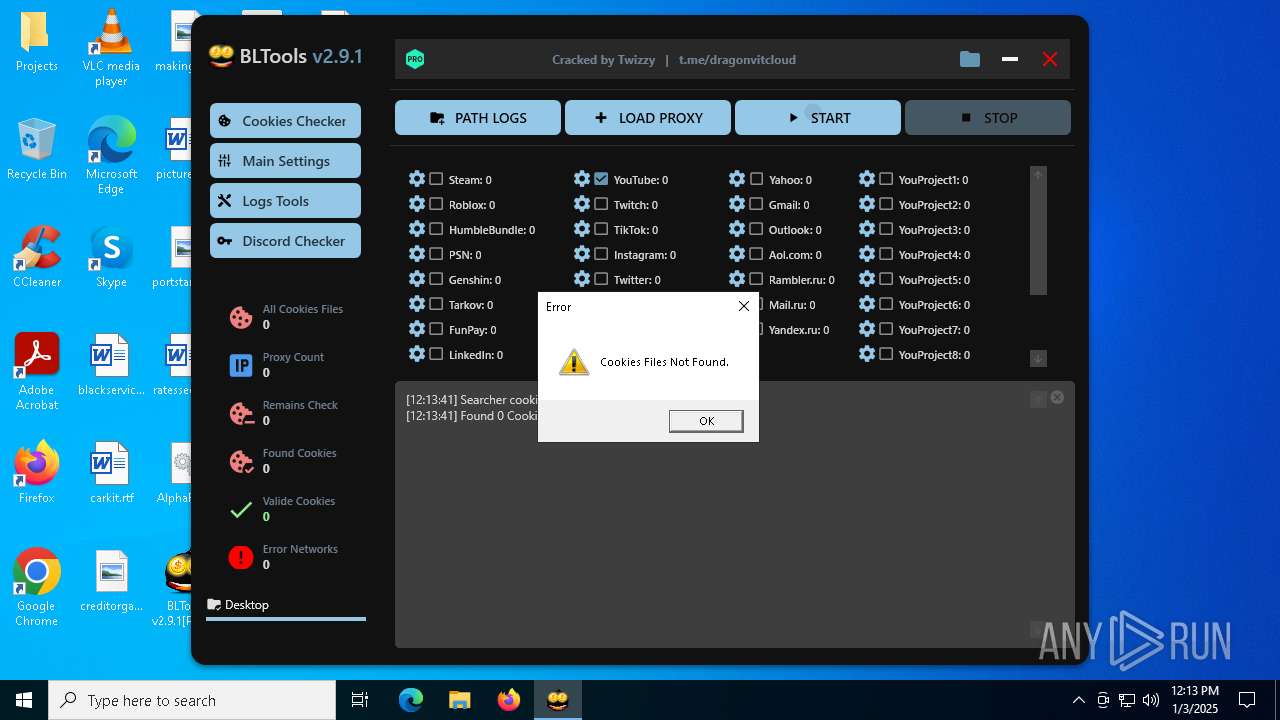Enable the Gmail checkbox
The image size is (1280, 720).
click(x=756, y=204)
